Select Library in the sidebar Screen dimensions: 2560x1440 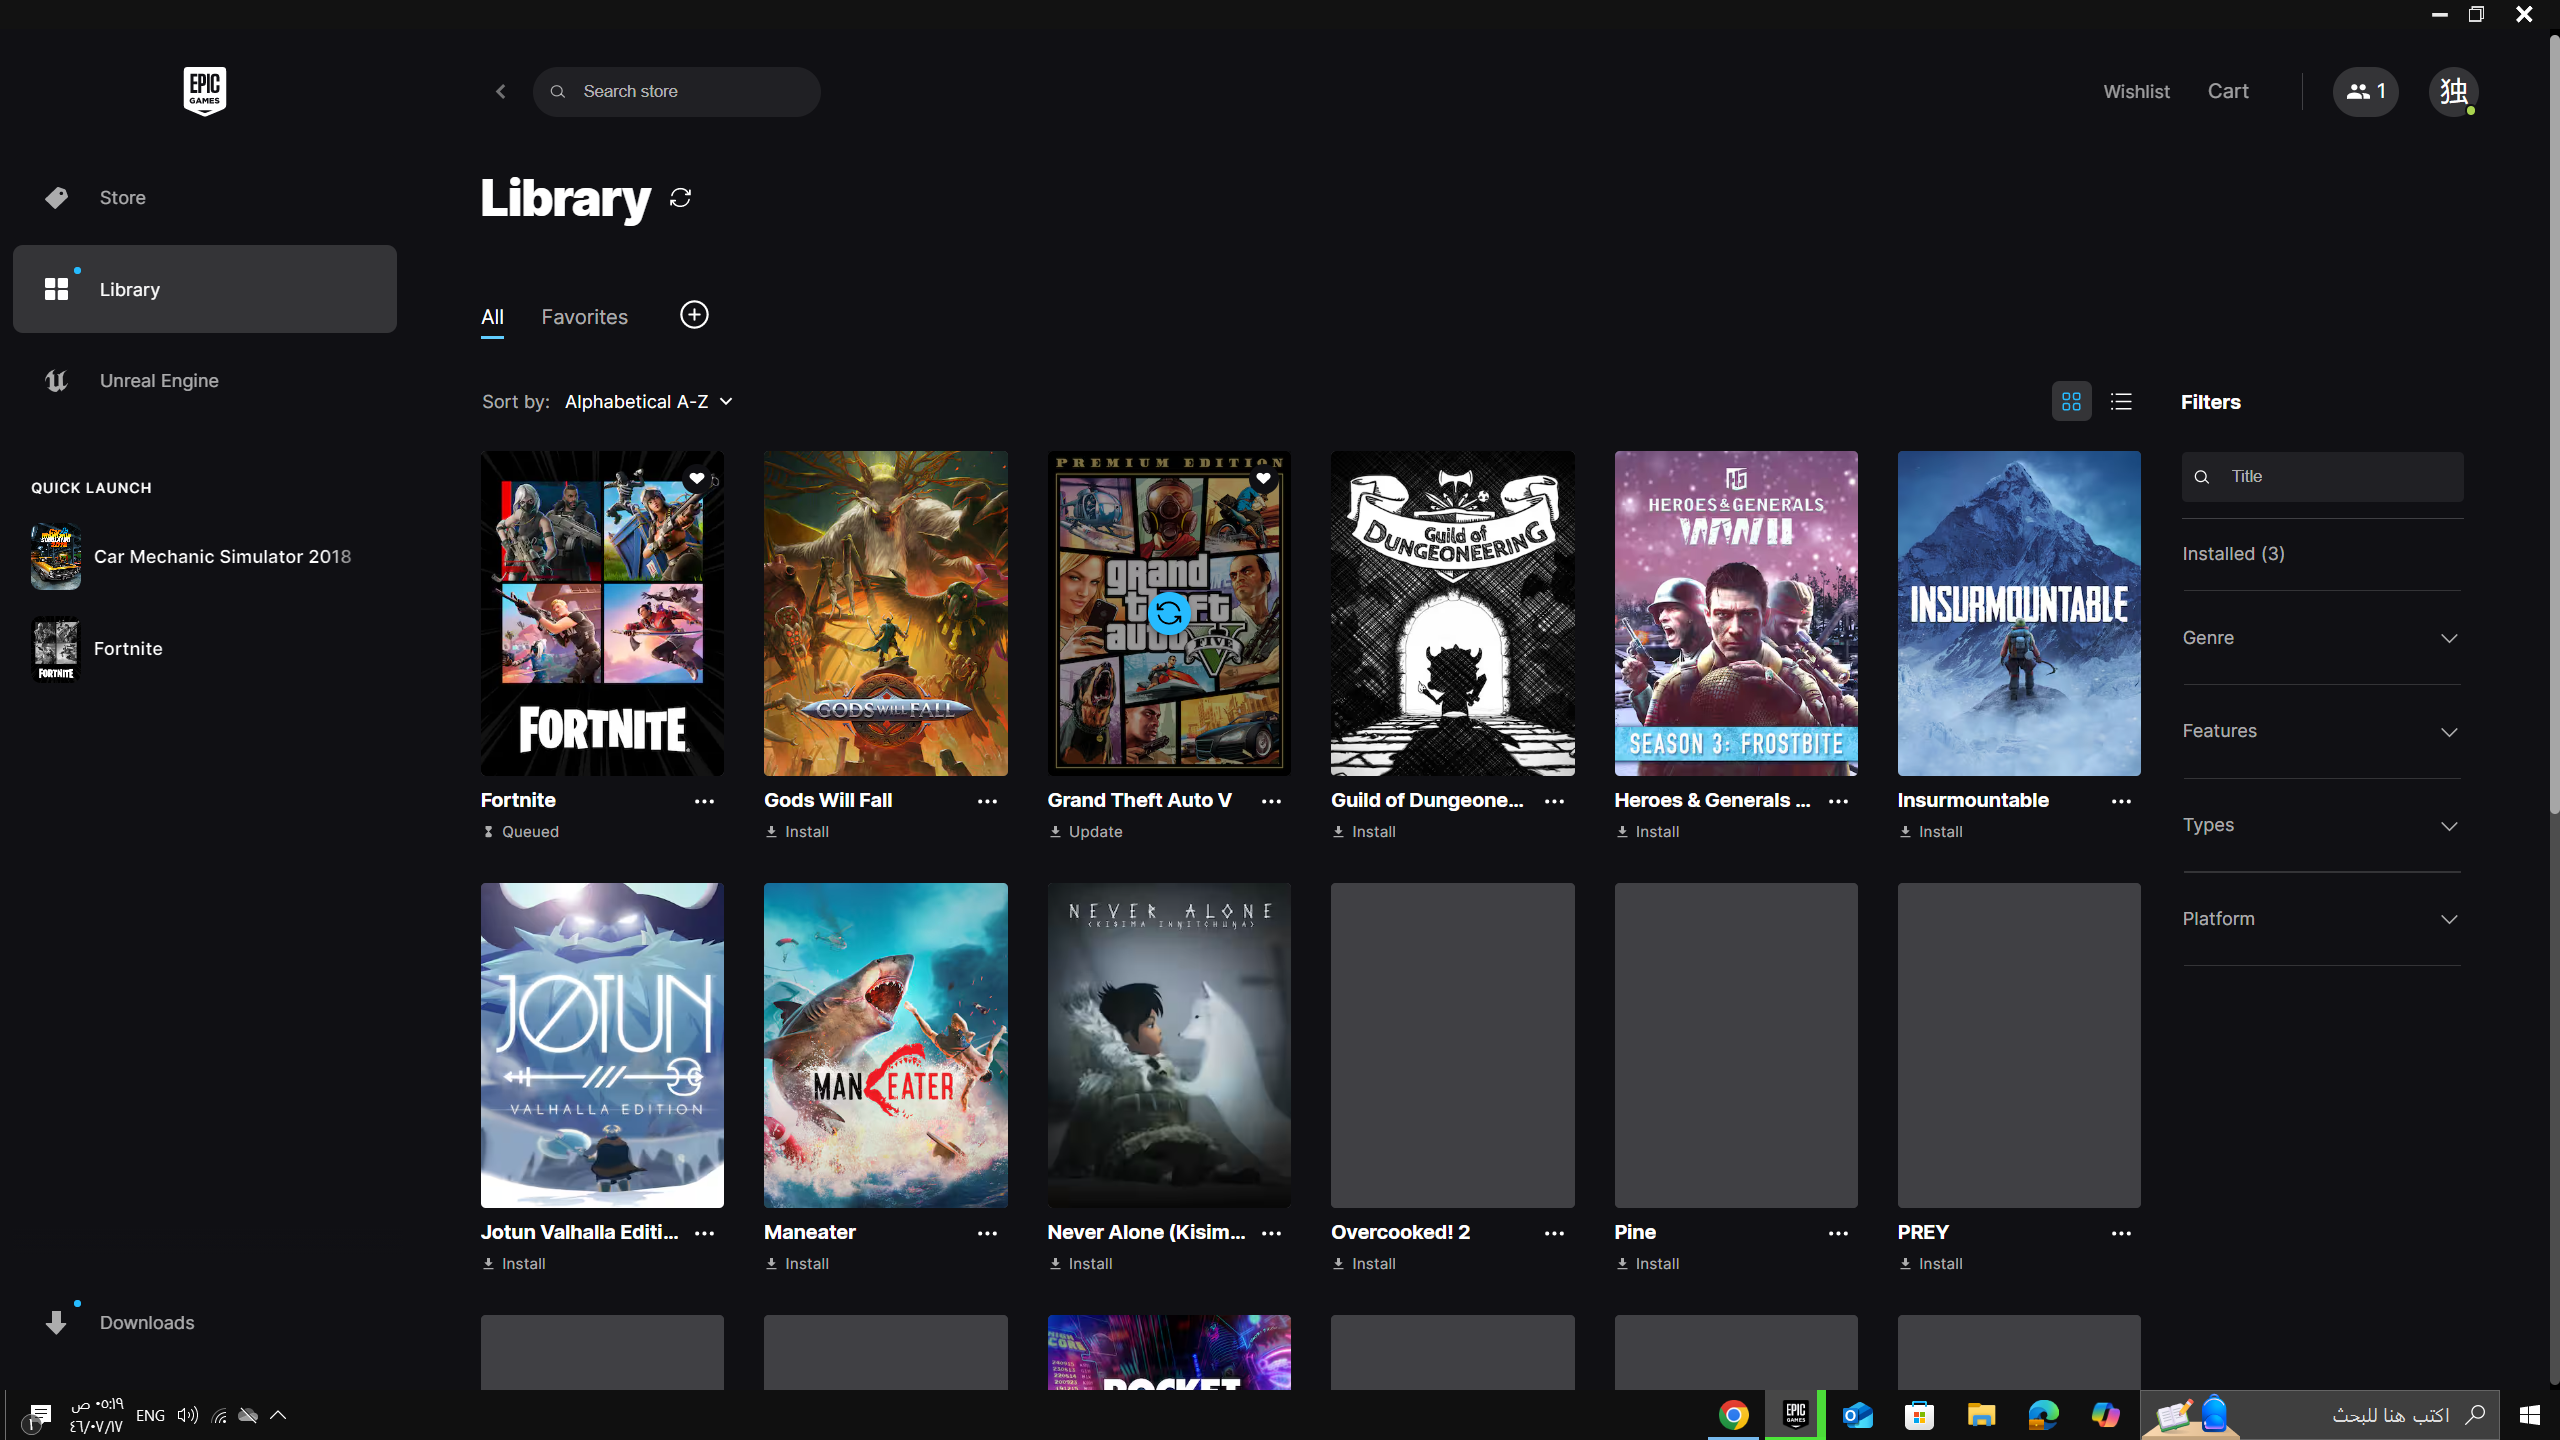click(x=205, y=289)
